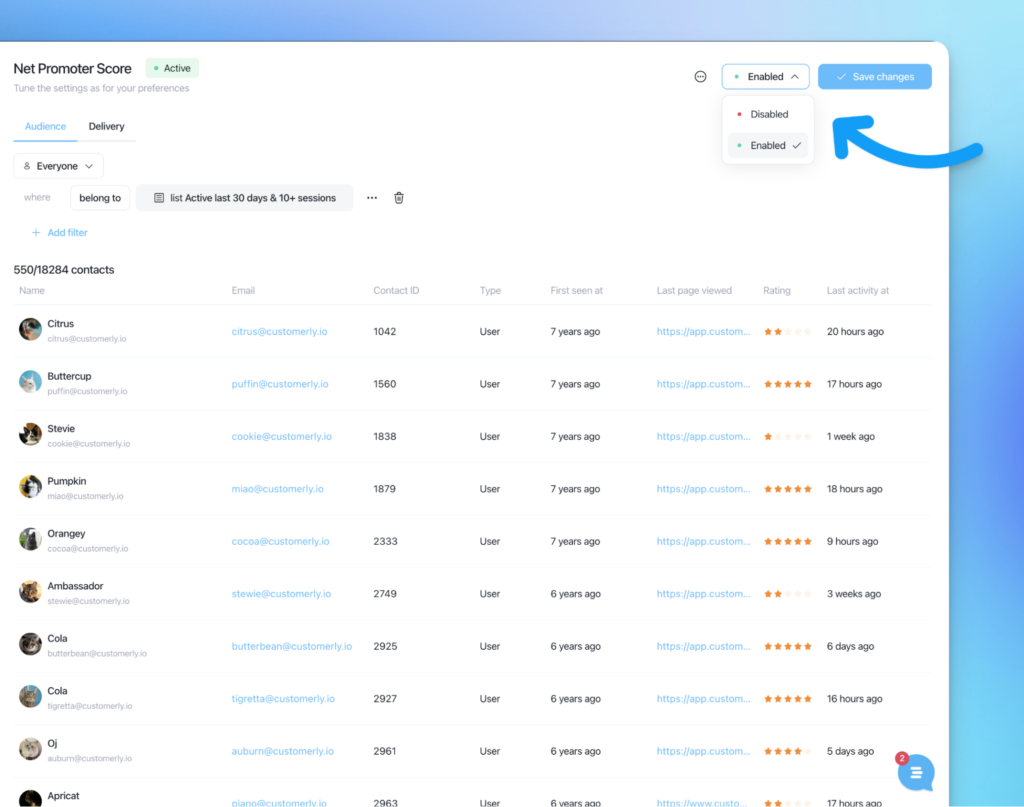The width and height of the screenshot is (1024, 807).
Task: Click the Name column header
Action: coord(32,291)
